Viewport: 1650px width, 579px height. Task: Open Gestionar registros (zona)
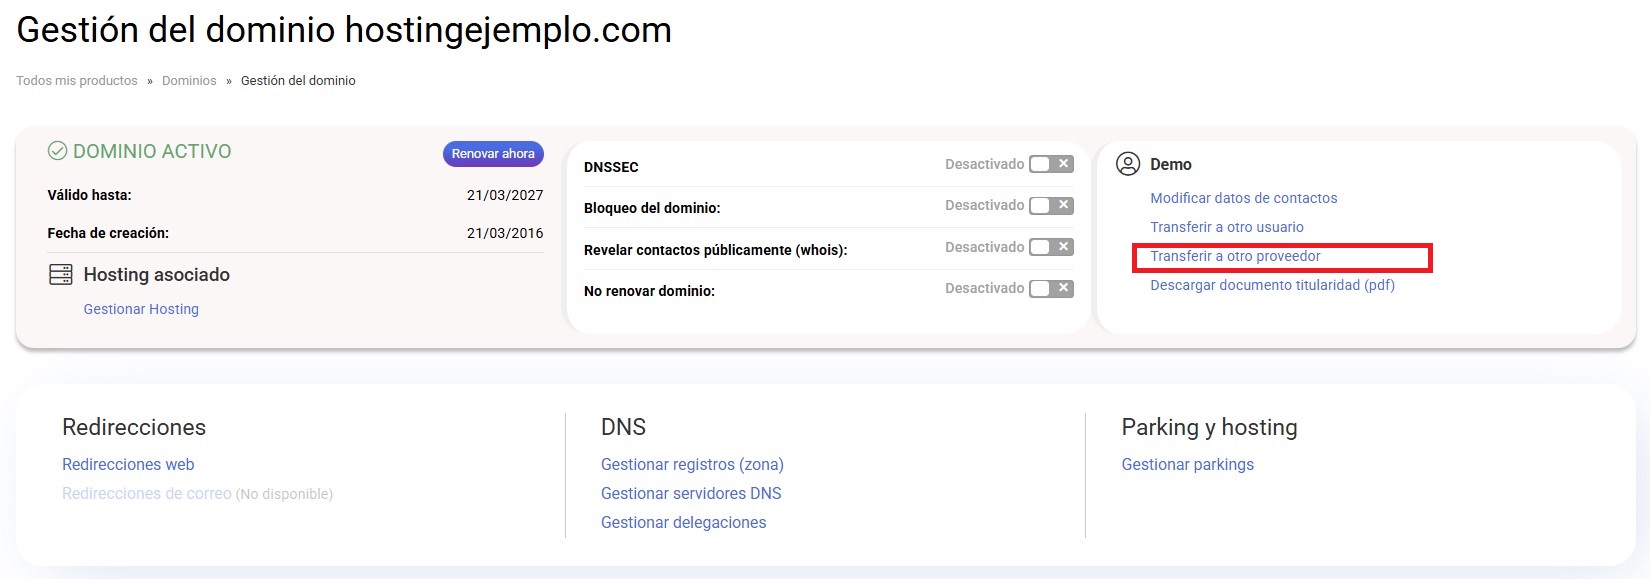pos(692,464)
